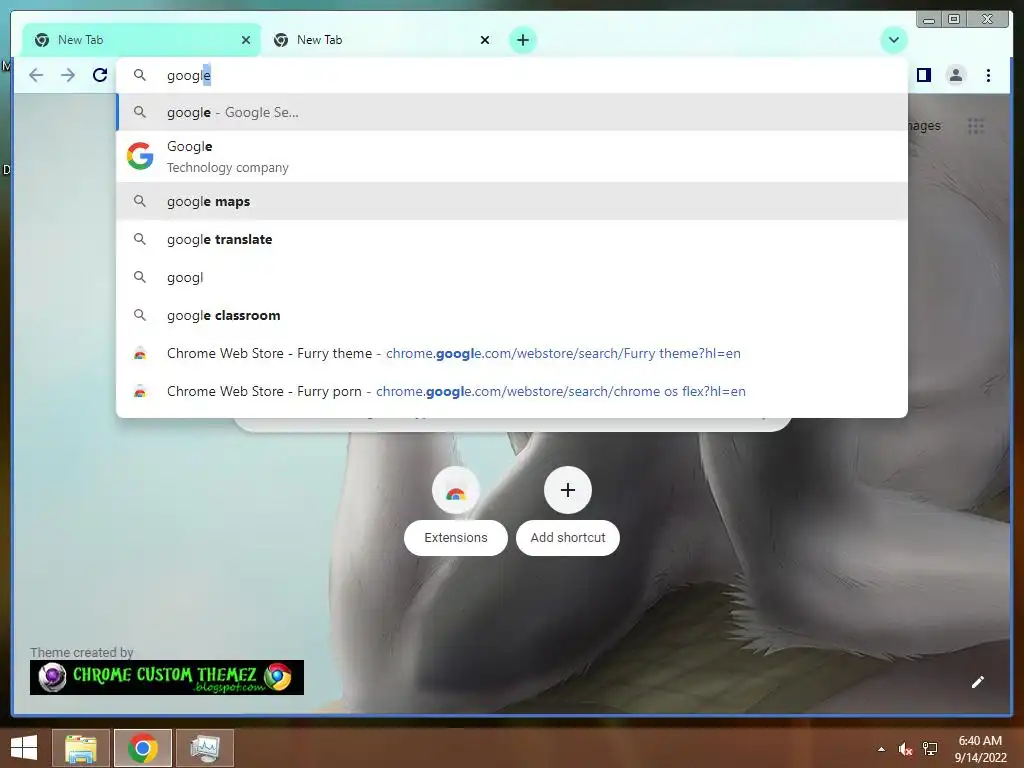Click the Google G logo icon
Image resolution: width=1024 pixels, height=768 pixels.
tap(140, 156)
